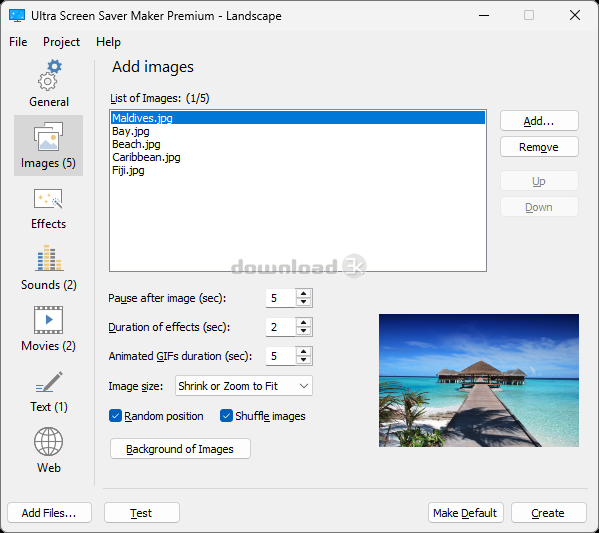Open the Effects magic wand icon
The image size is (599, 533).
tap(48, 199)
